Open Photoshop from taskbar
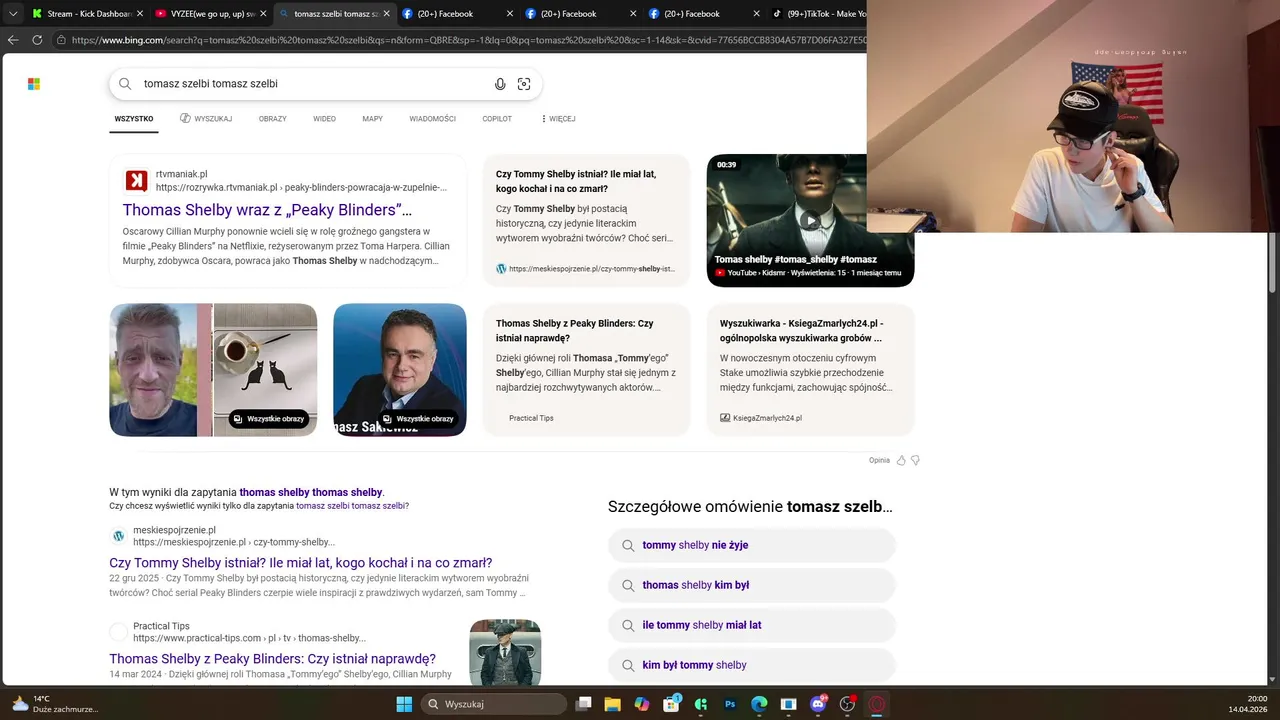The width and height of the screenshot is (1280, 720). pos(730,704)
